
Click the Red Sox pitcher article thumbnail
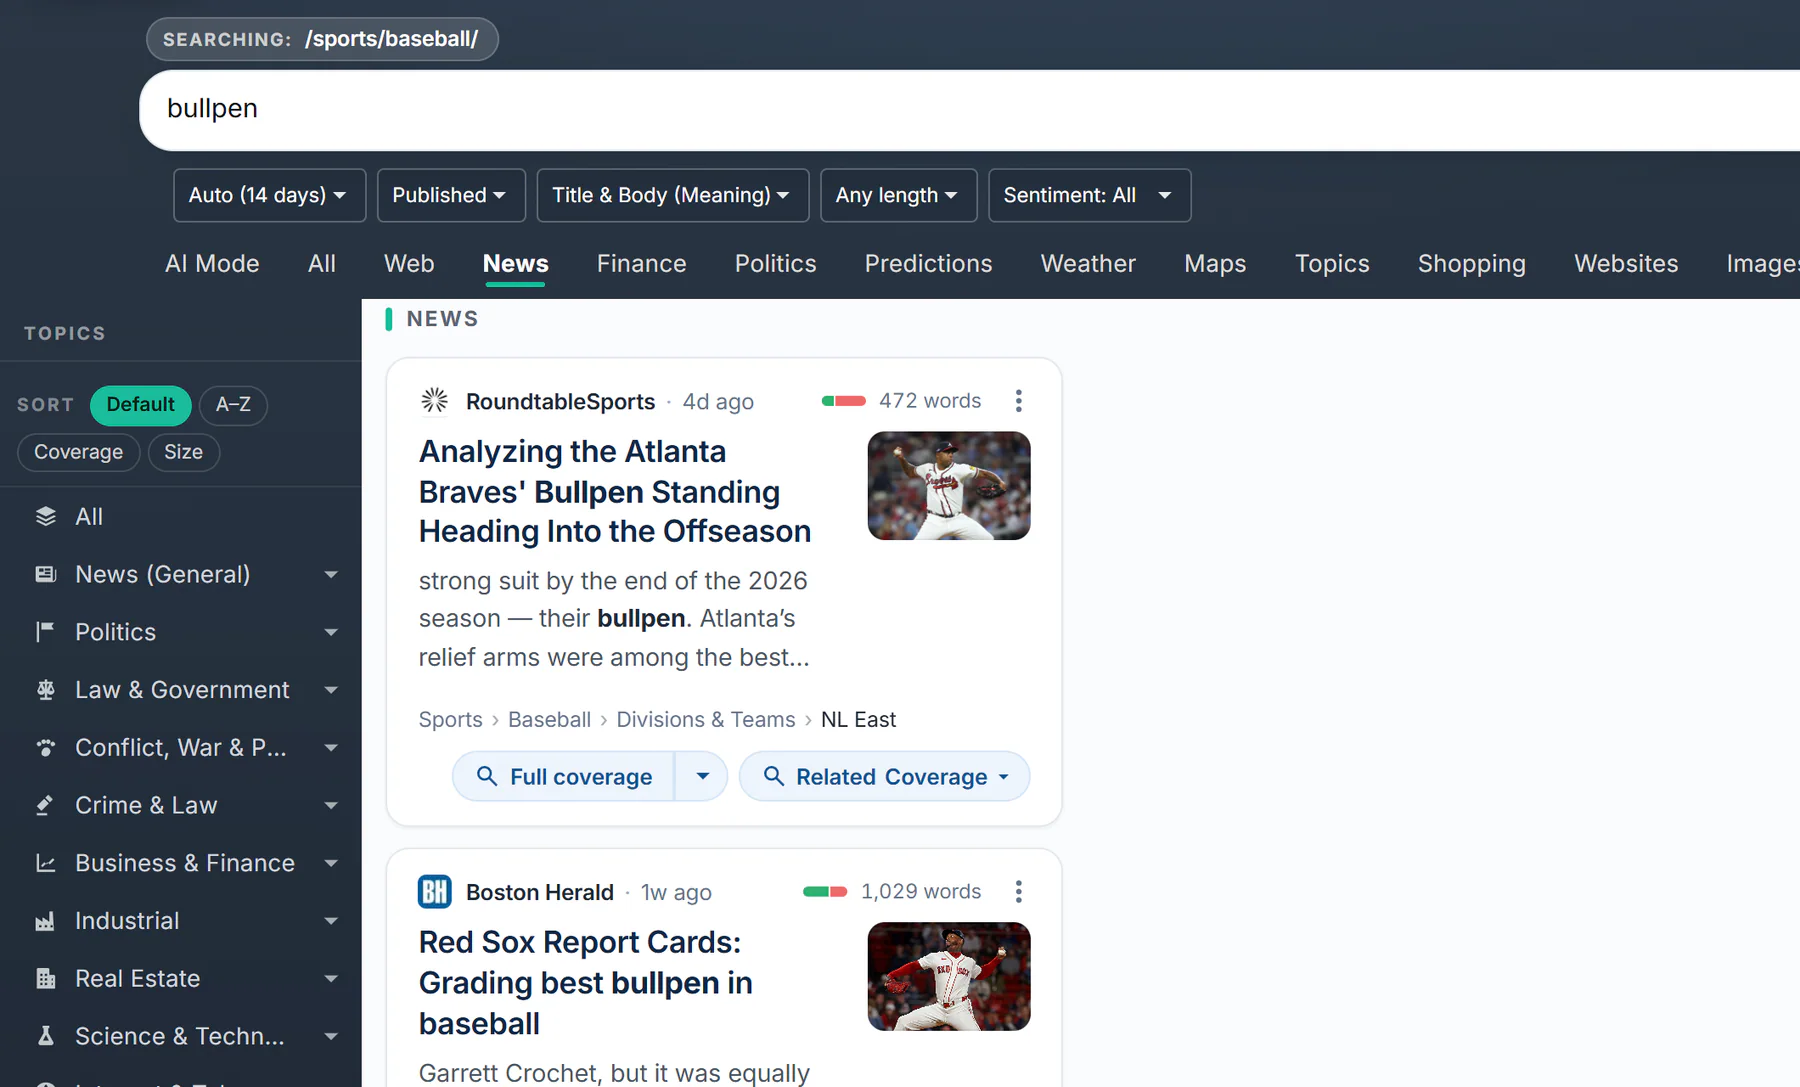[949, 976]
